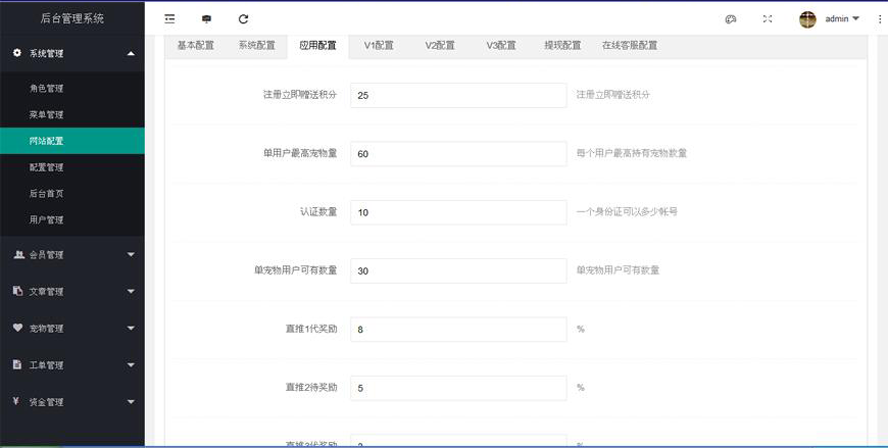This screenshot has height=448, width=888.
Task: Switch to the V2配置 tab
Action: (x=440, y=45)
